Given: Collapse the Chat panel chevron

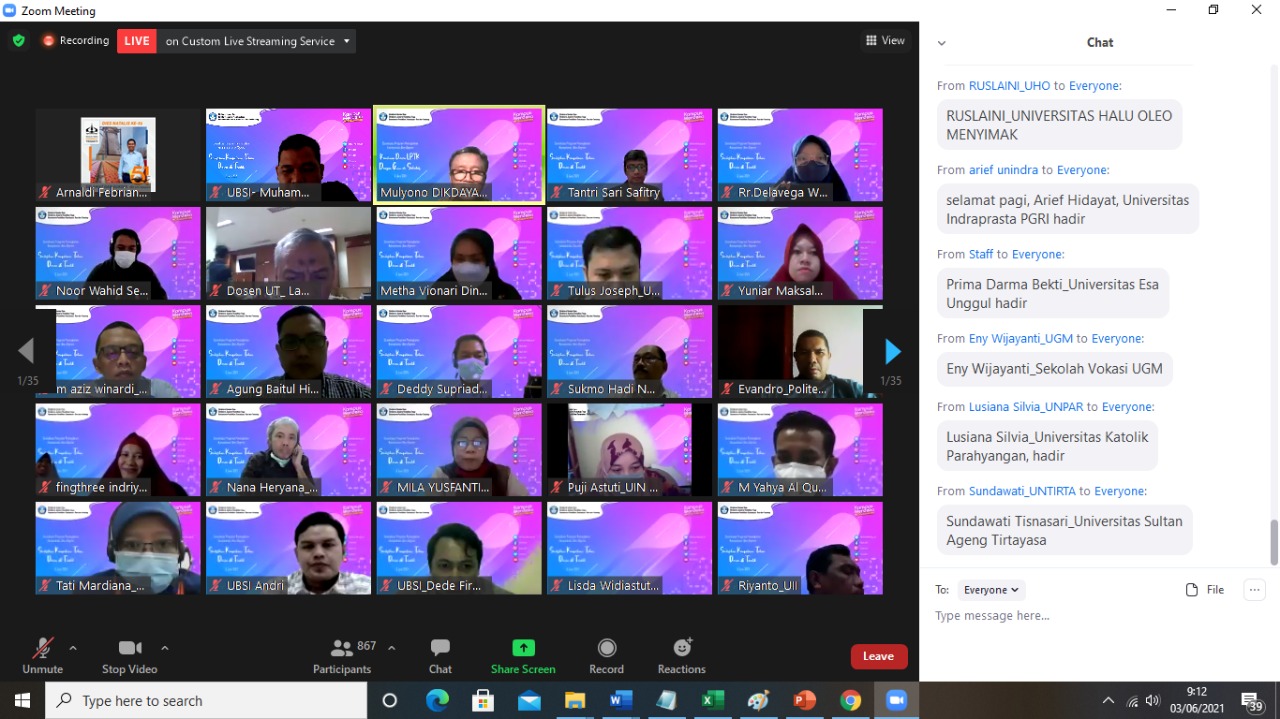Looking at the screenshot, I should point(941,43).
